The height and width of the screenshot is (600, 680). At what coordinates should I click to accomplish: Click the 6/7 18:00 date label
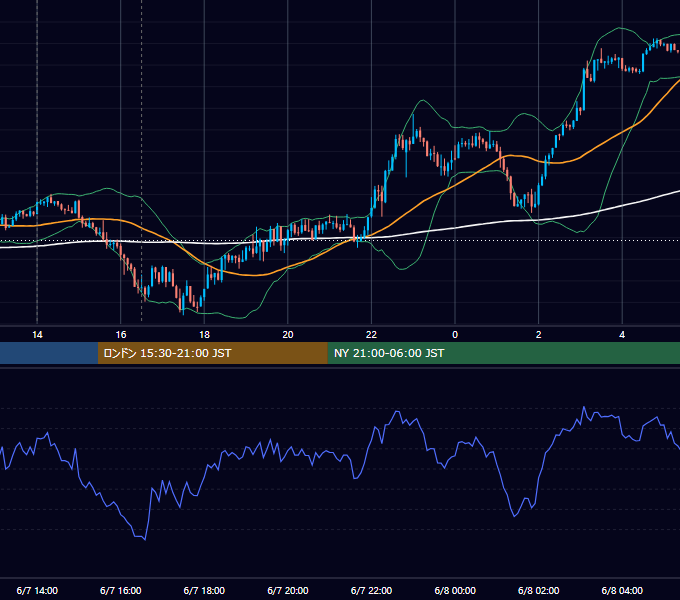204,591
